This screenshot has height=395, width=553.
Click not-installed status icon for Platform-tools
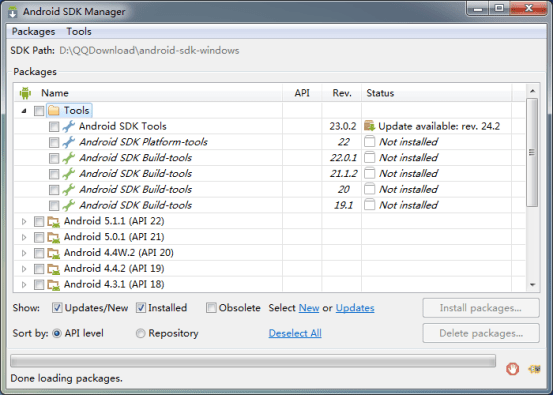point(369,141)
